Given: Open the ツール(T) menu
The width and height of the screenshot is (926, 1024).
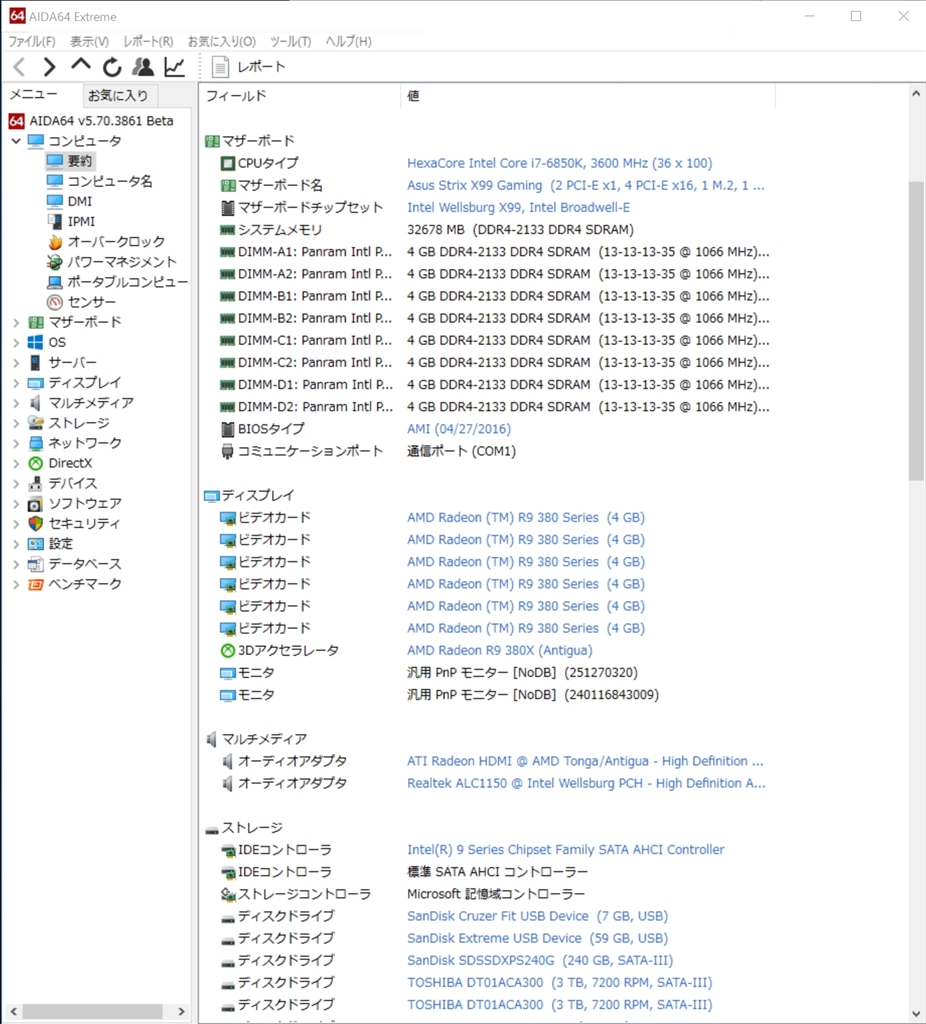Looking at the screenshot, I should tap(291, 41).
